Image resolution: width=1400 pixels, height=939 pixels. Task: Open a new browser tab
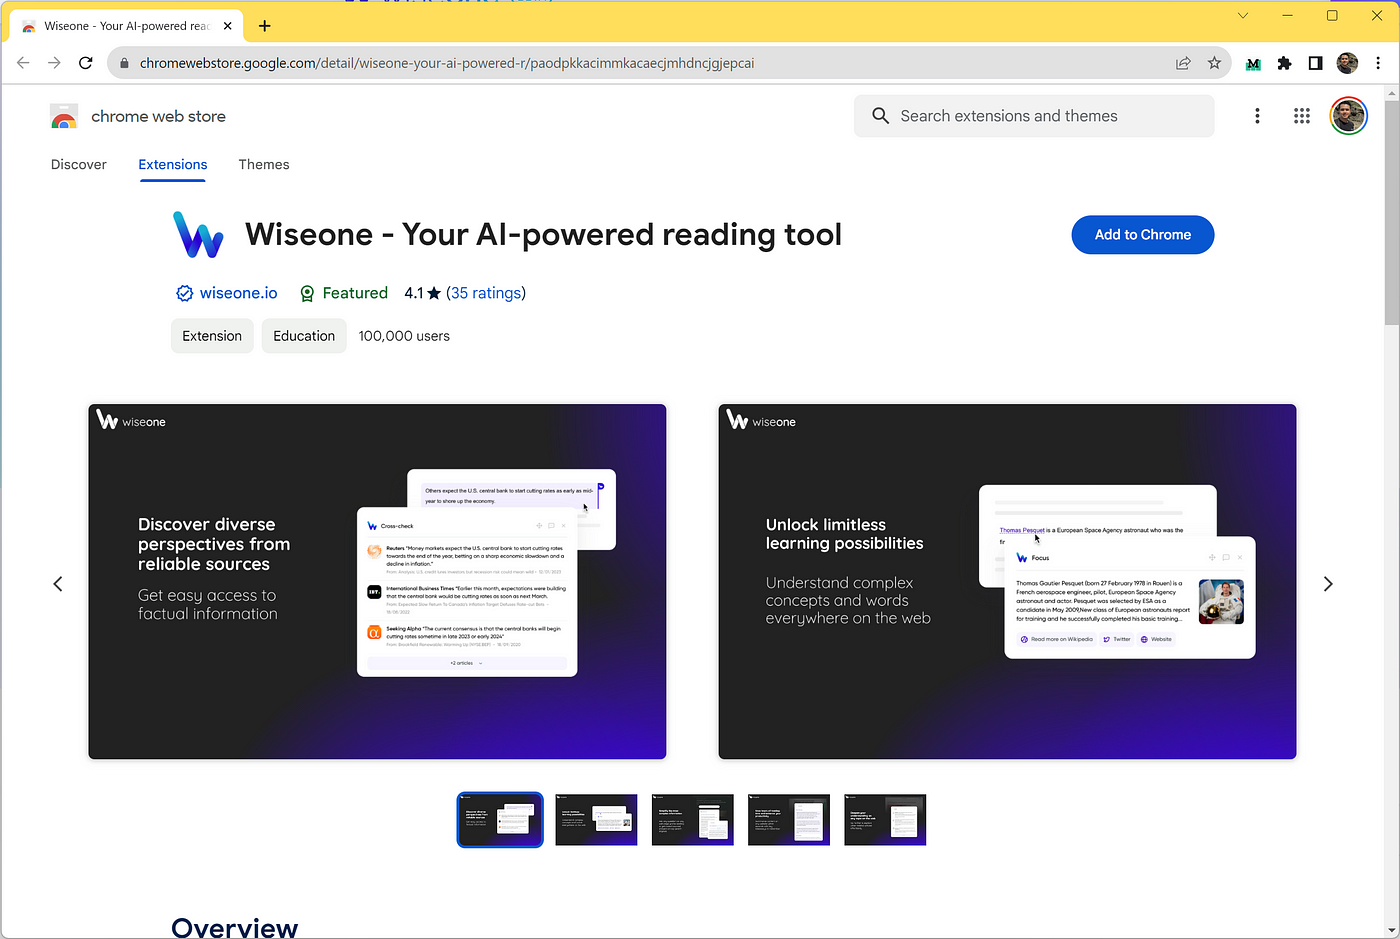264,26
